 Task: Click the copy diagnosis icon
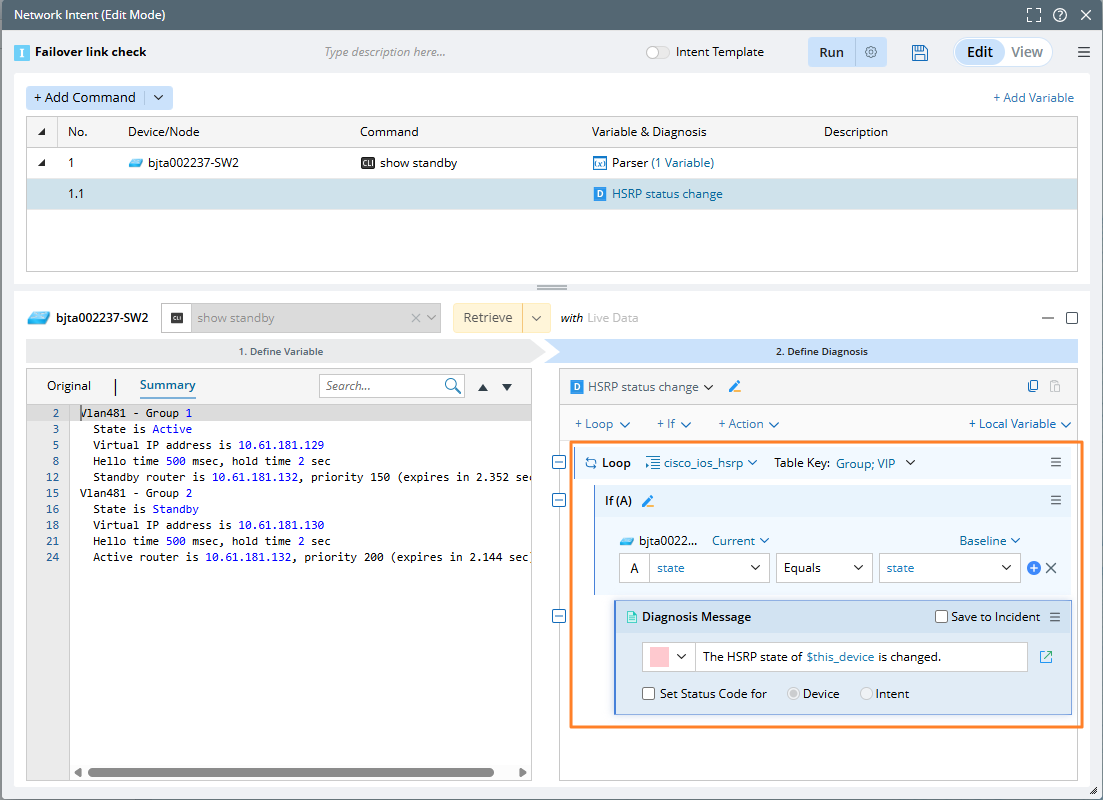(1033, 387)
